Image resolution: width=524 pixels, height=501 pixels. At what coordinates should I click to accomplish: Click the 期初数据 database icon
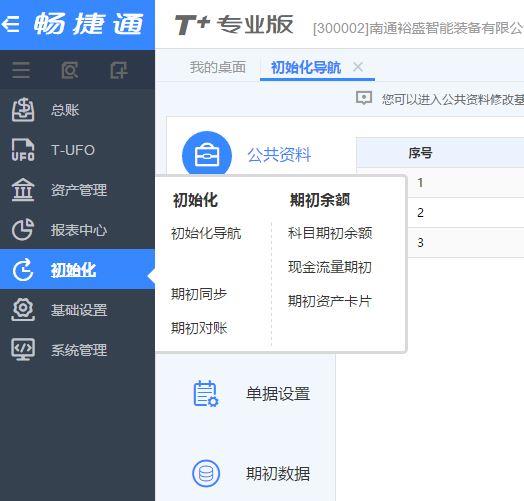[x=206, y=473]
